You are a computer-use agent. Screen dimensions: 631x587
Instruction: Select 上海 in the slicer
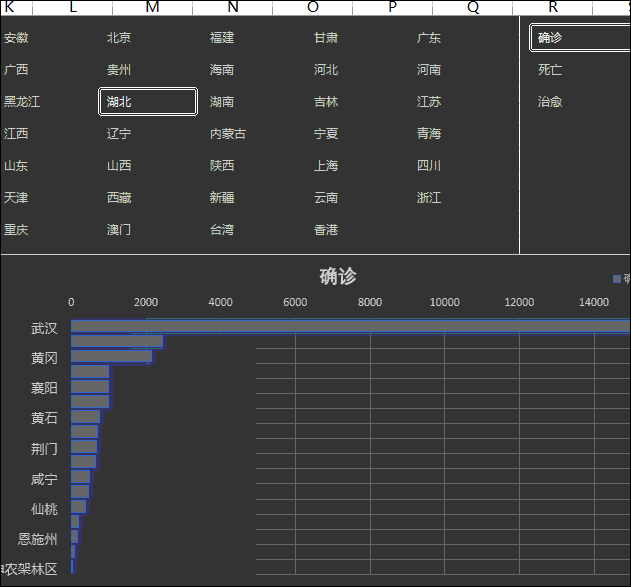click(x=326, y=165)
